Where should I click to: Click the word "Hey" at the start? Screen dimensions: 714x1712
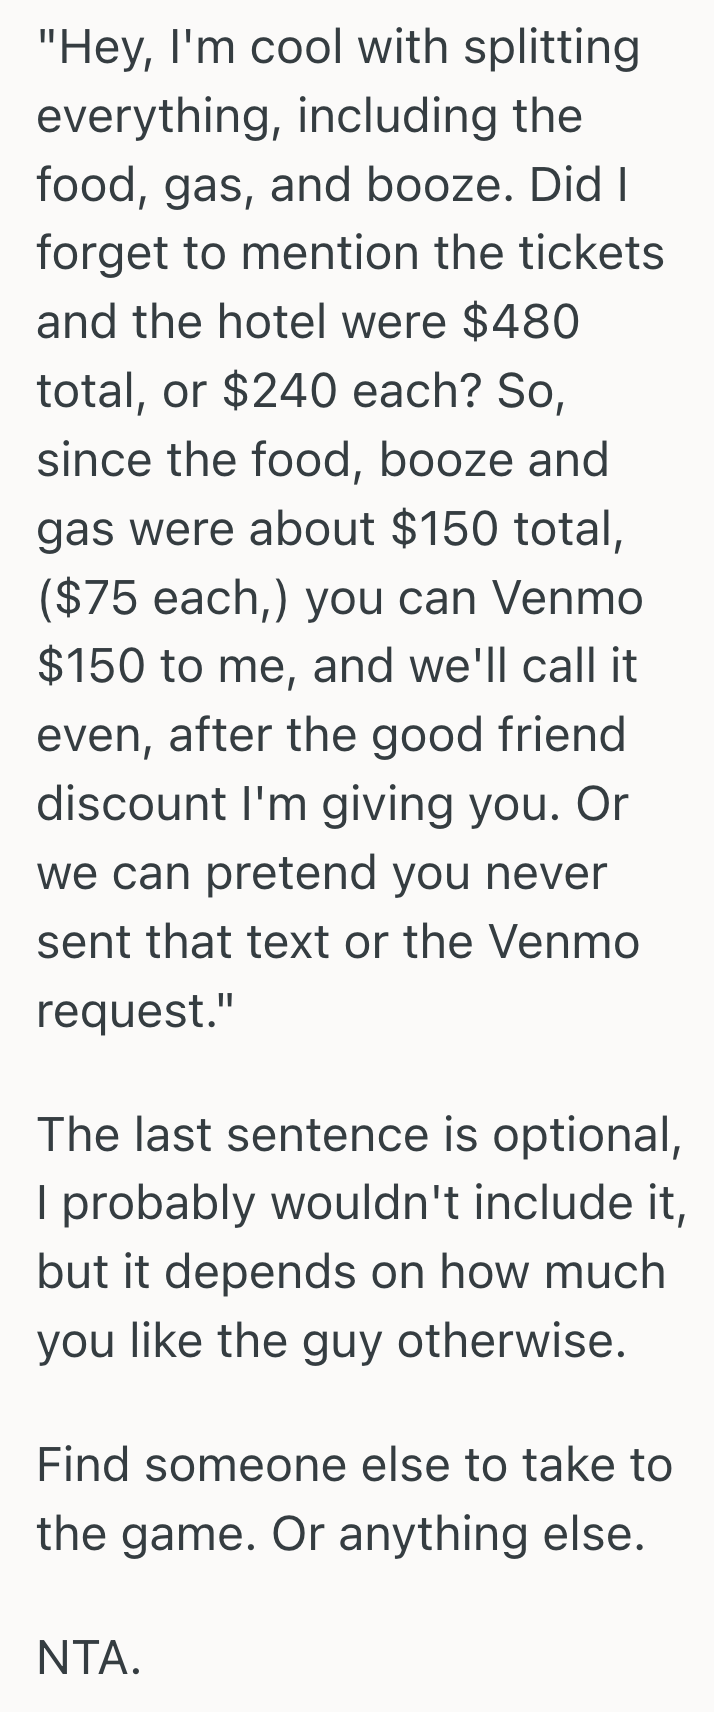(95, 48)
